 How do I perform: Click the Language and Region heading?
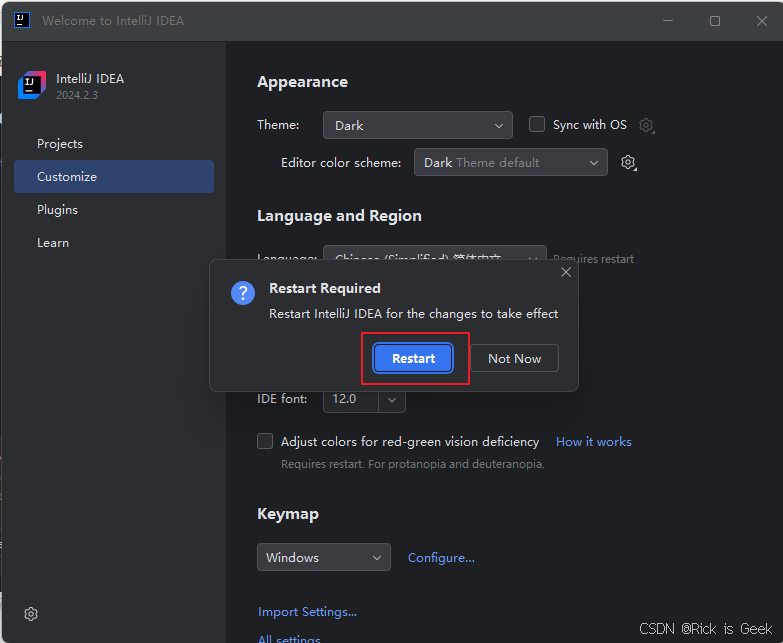coord(339,216)
